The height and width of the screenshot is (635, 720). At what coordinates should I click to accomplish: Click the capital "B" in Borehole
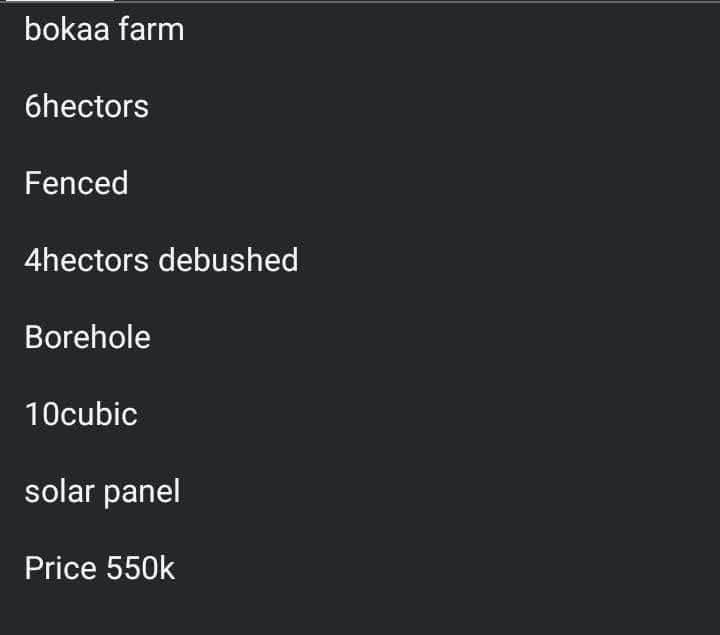pos(34,337)
